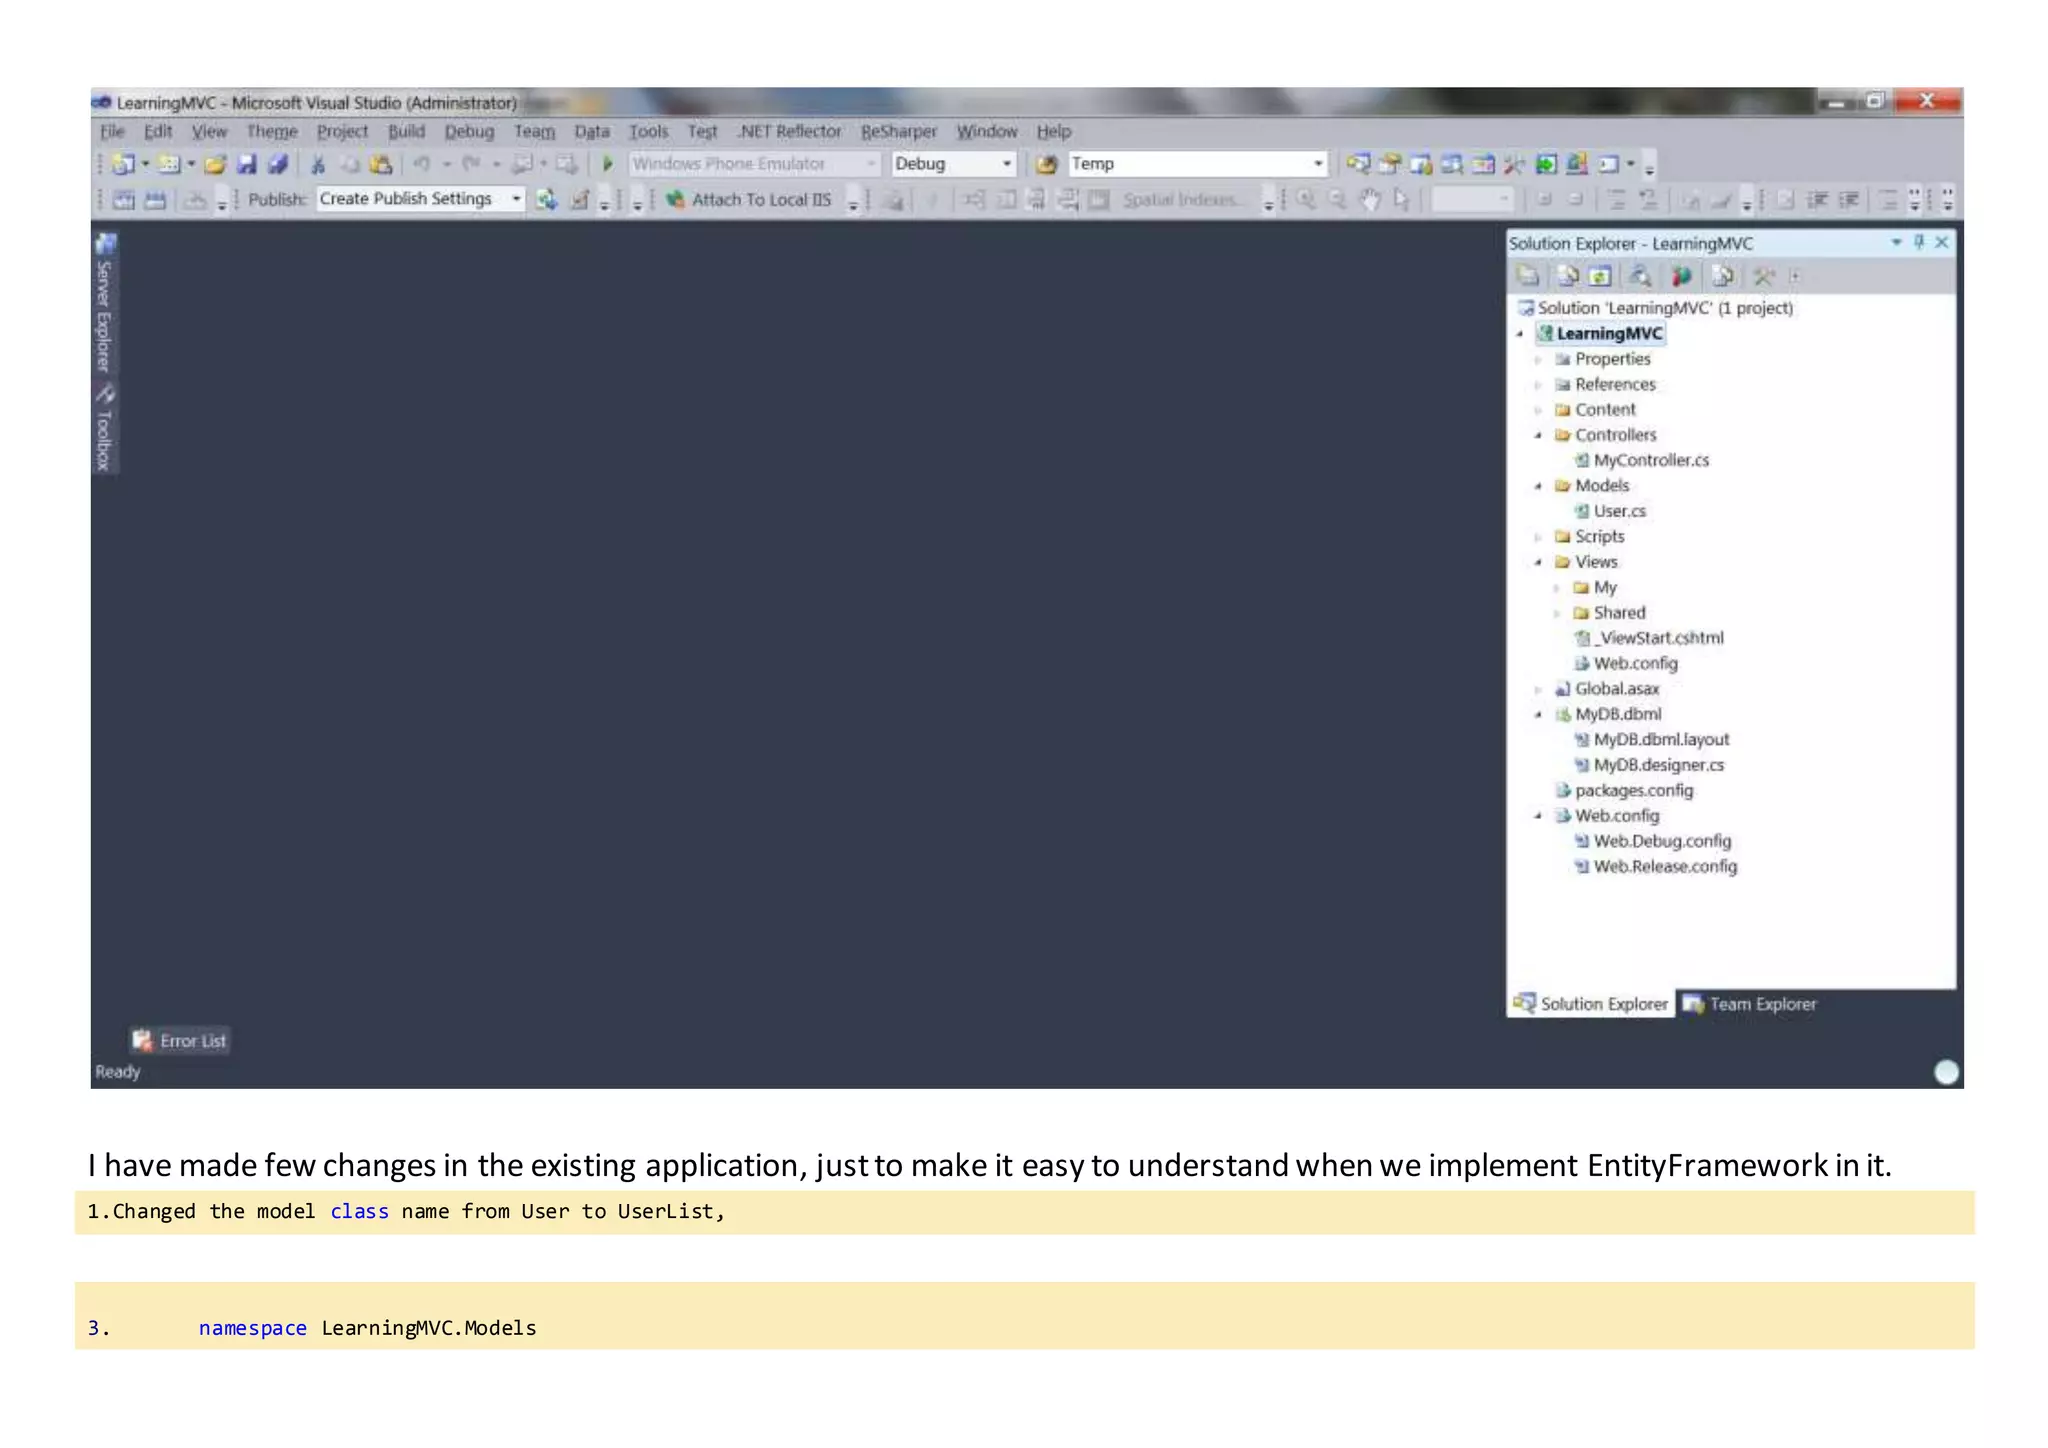Click the ASP.NET Configuration tools icon in Solution Explorer
2048x1448 pixels.
[x=1764, y=276]
